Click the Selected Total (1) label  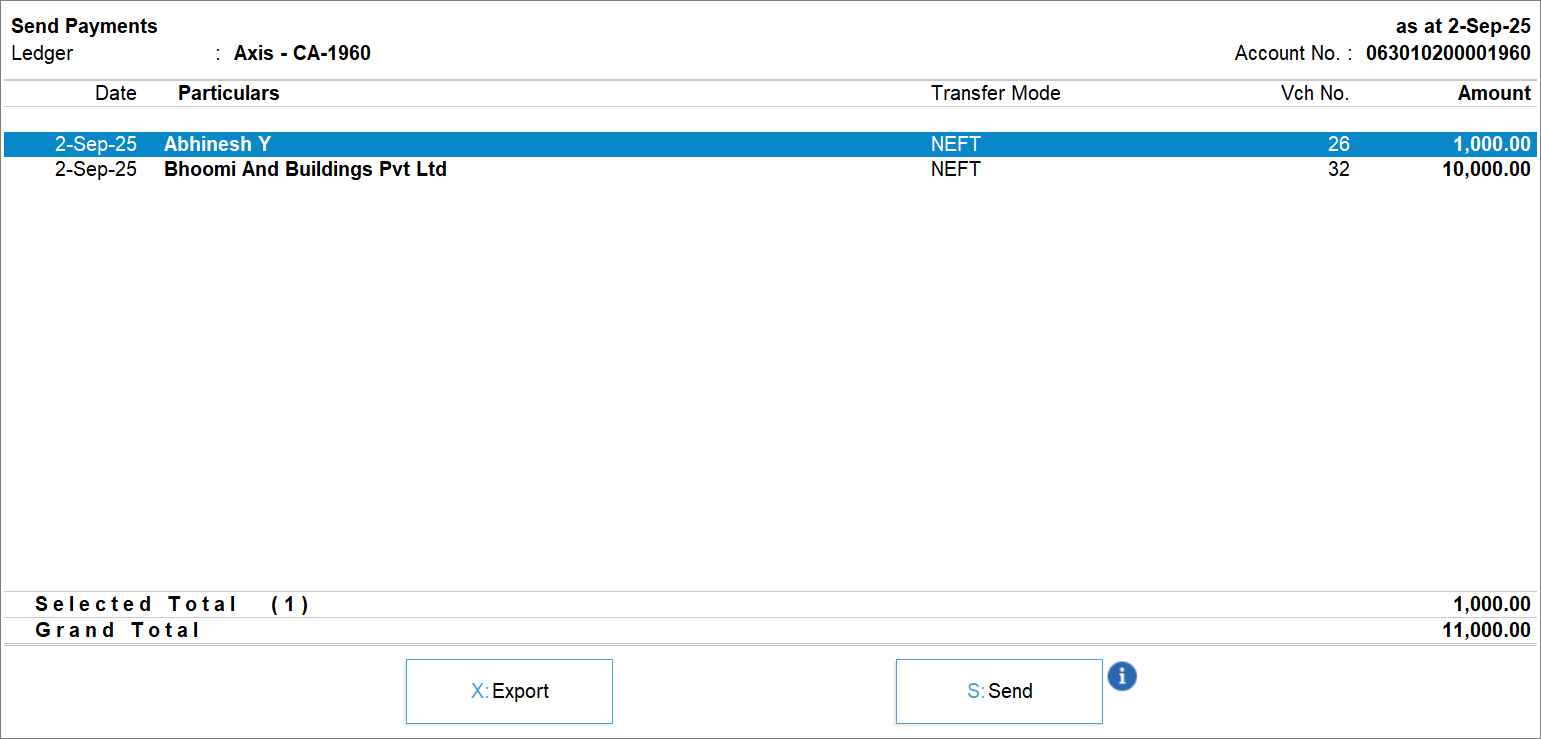[x=172, y=604]
